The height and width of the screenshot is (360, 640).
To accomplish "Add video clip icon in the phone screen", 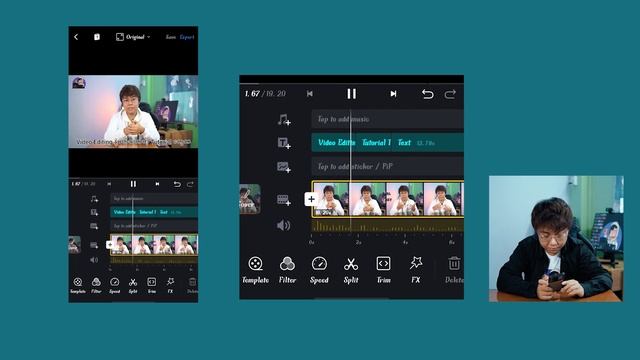I will pos(94,245).
